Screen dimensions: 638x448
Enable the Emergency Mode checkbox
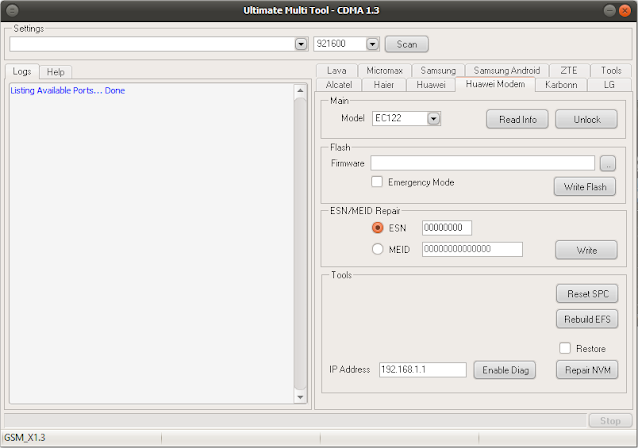pyautogui.click(x=377, y=181)
